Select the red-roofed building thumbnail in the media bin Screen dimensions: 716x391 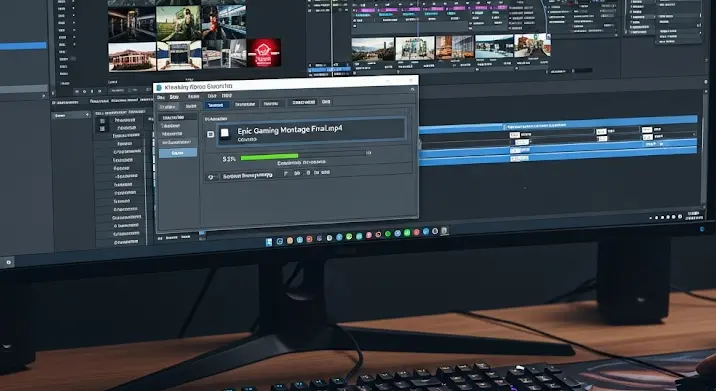click(x=132, y=57)
